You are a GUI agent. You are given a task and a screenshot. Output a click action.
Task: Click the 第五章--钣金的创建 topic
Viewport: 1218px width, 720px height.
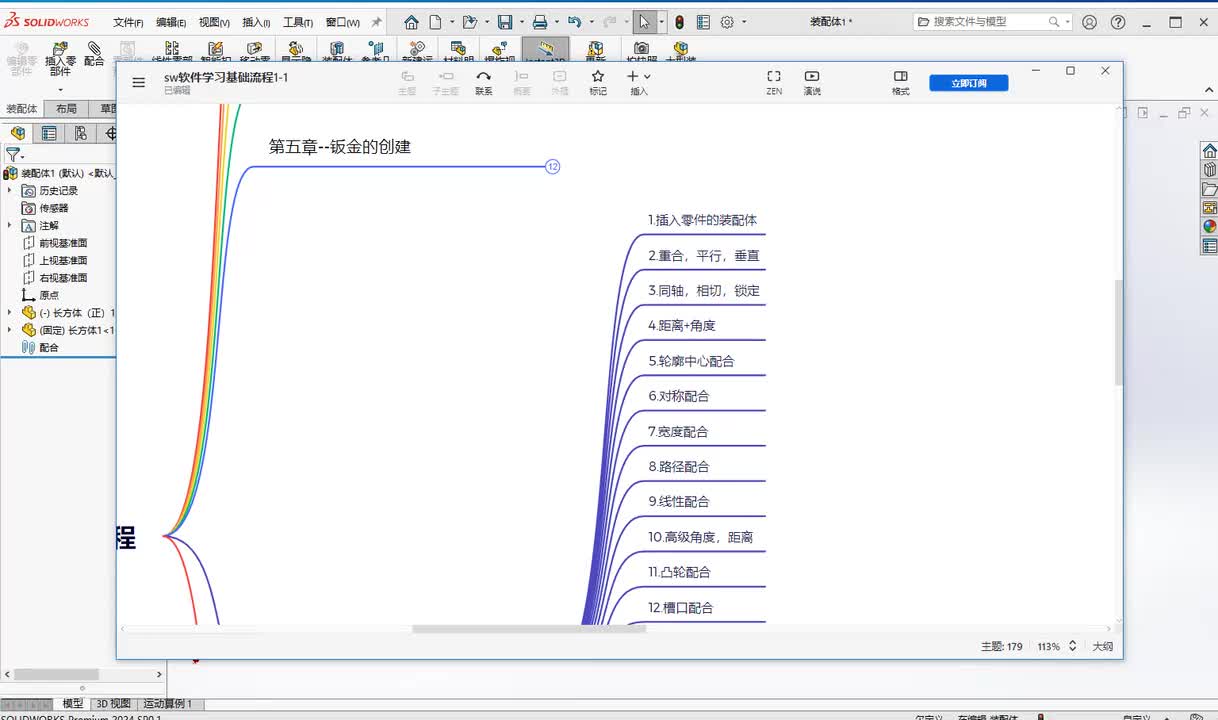[x=340, y=146]
